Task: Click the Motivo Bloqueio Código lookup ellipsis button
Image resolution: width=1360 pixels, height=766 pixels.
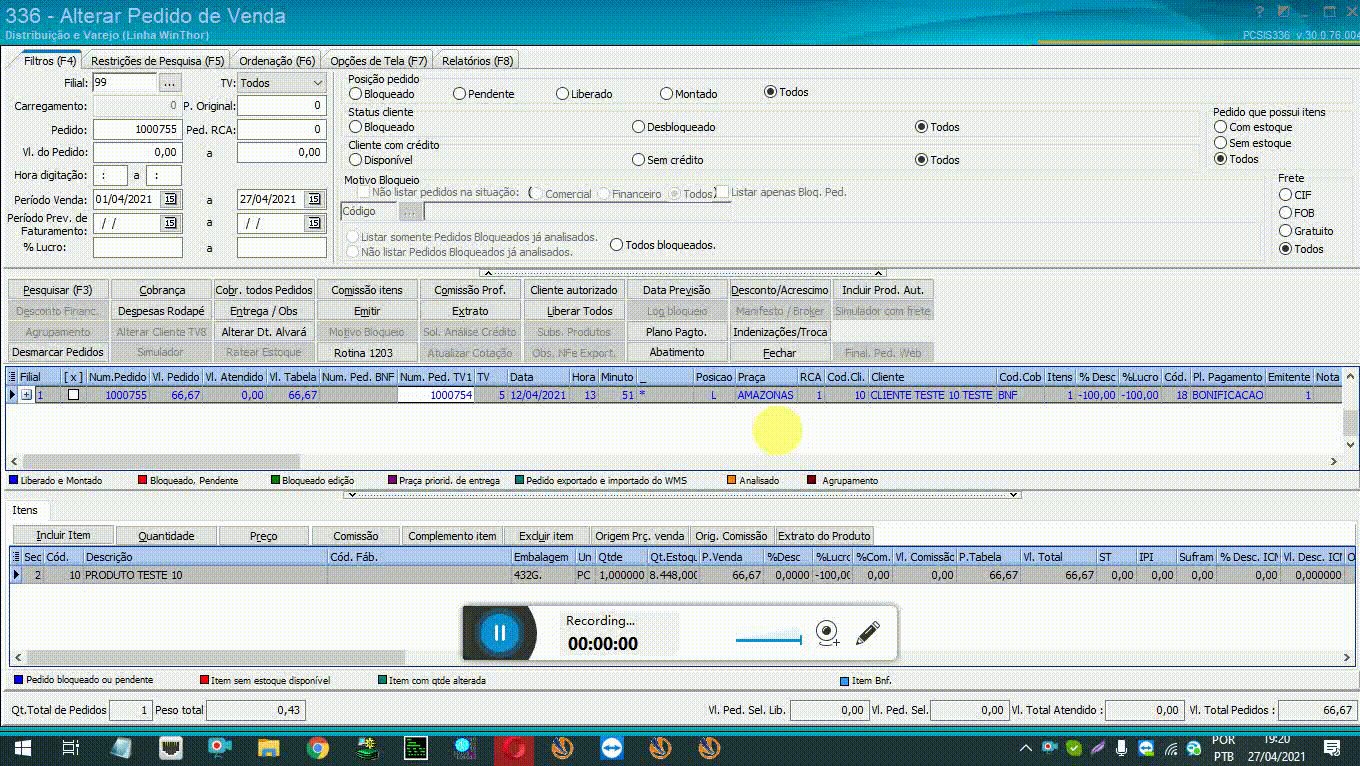Action: [410, 211]
